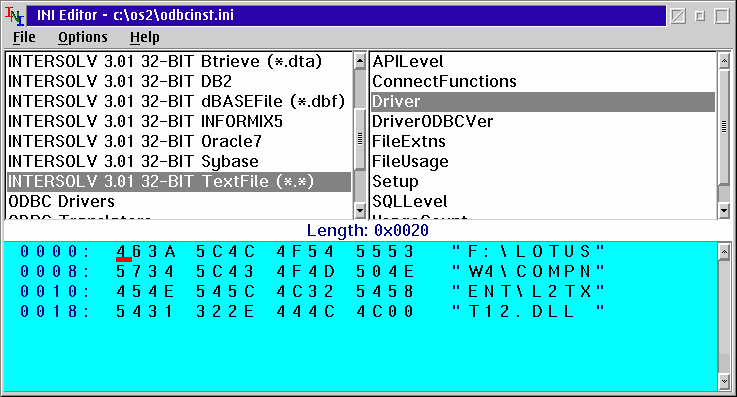Open the File menu
Image resolution: width=737 pixels, height=397 pixels.
click(24, 37)
